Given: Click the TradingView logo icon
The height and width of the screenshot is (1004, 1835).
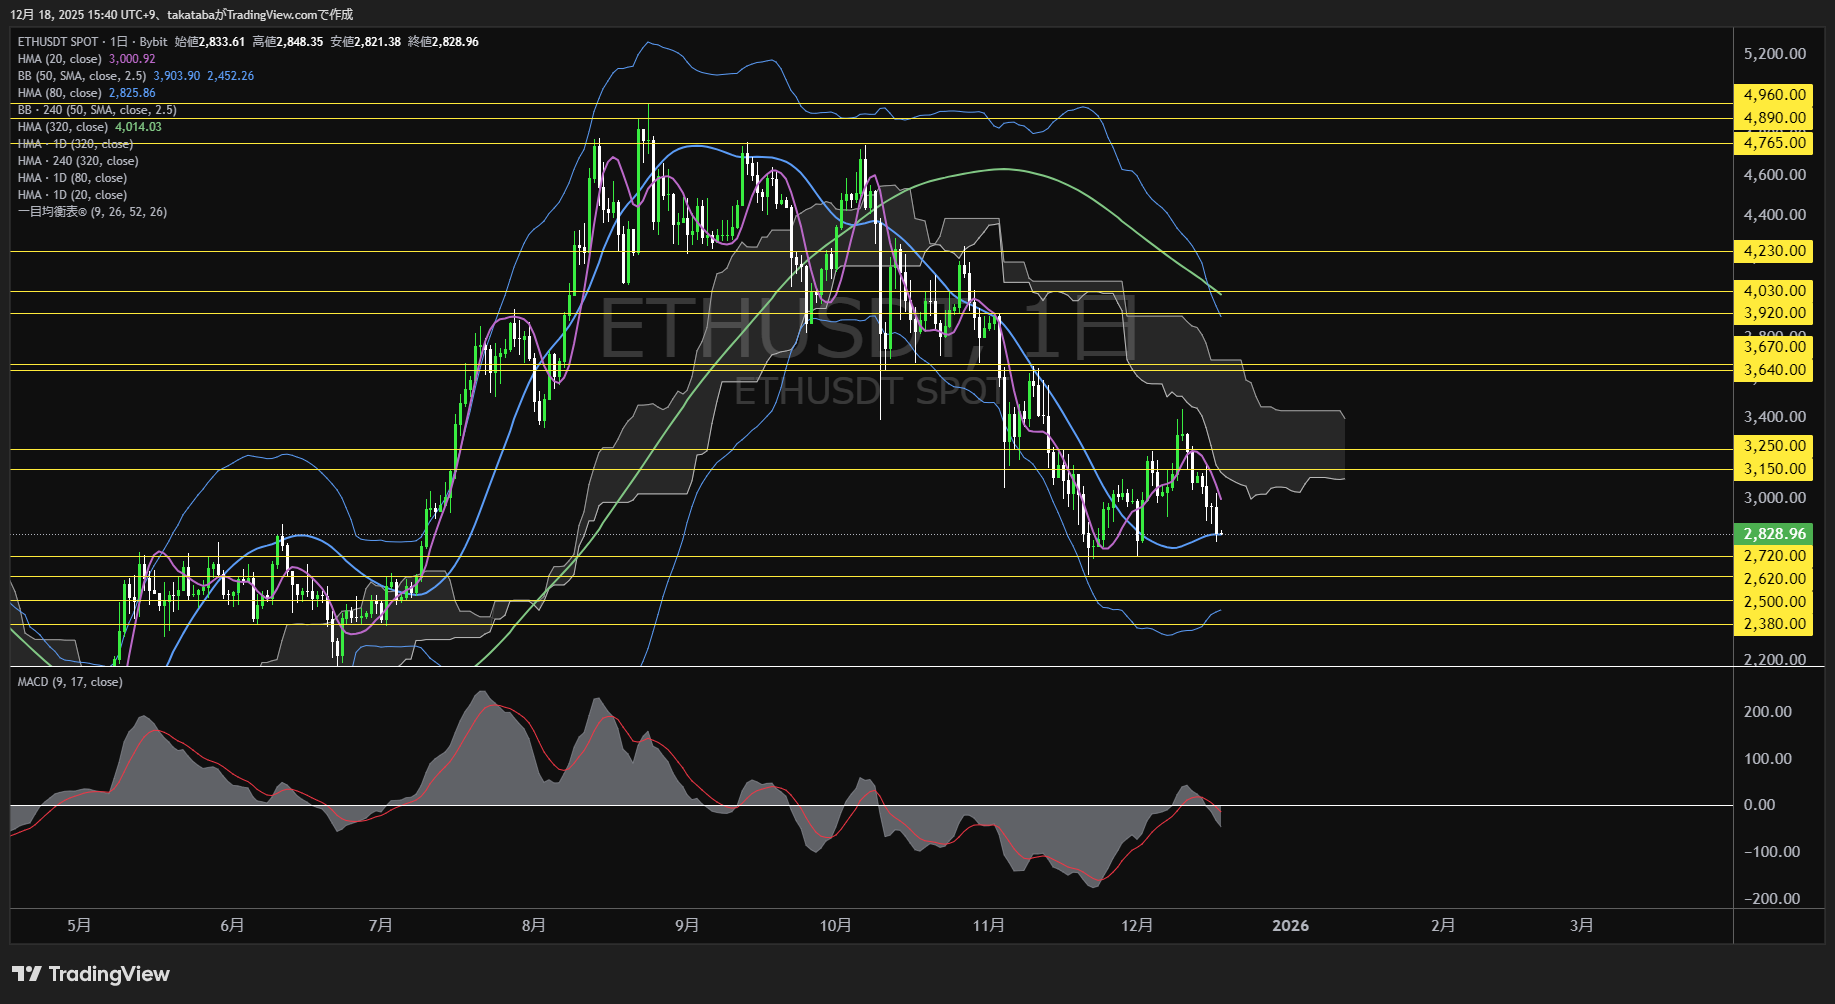Looking at the screenshot, I should tap(27, 974).
